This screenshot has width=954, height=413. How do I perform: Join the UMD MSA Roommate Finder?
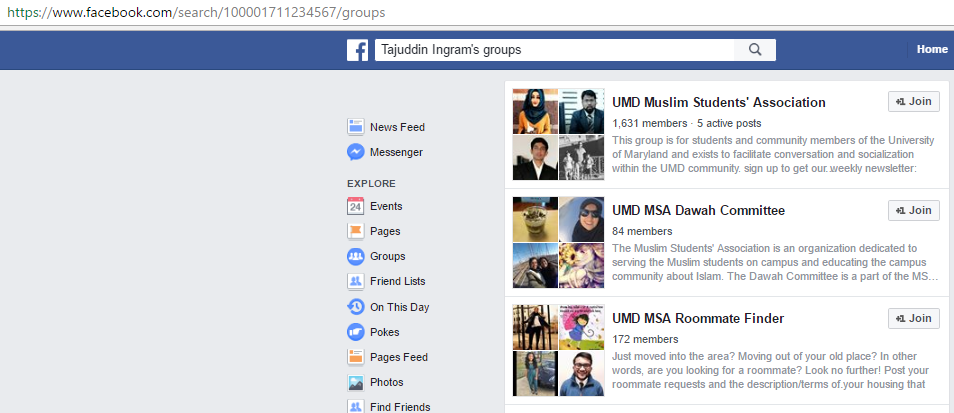click(913, 318)
